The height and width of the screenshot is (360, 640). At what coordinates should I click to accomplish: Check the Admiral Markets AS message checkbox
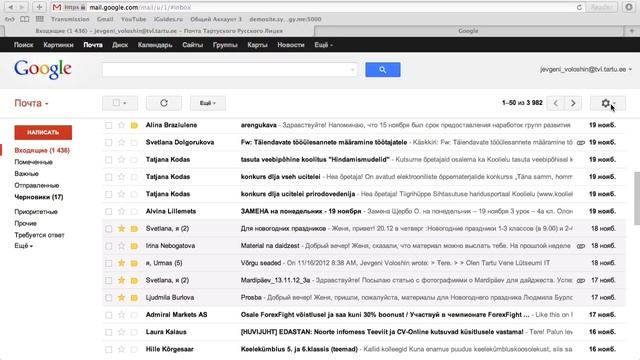(108, 315)
